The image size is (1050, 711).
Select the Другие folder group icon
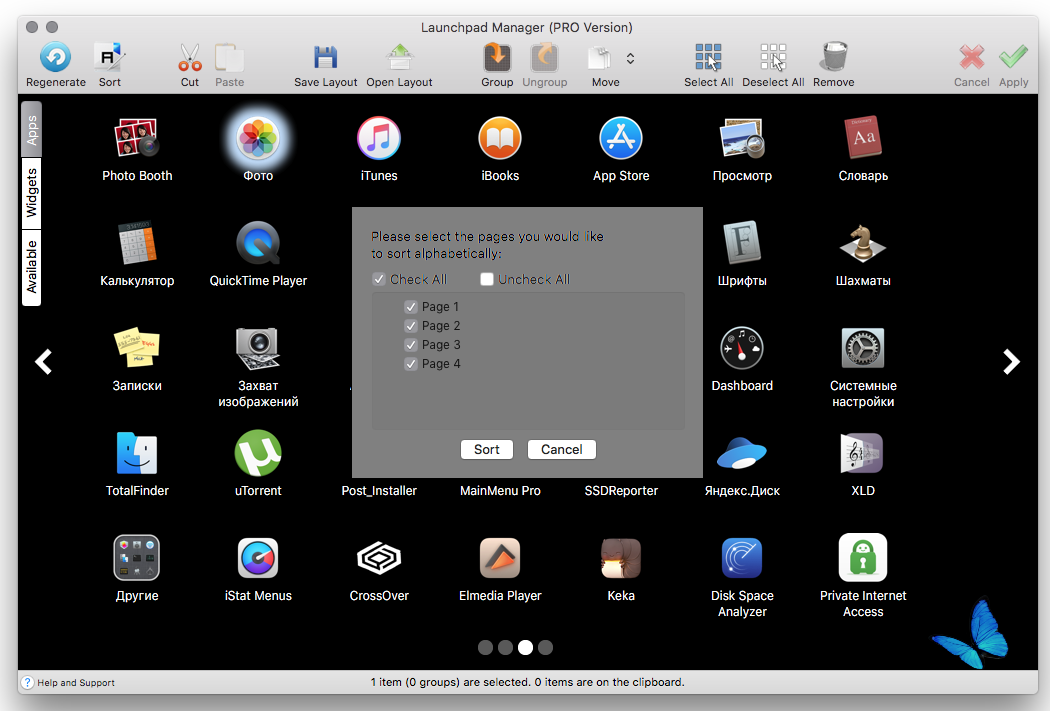137,558
